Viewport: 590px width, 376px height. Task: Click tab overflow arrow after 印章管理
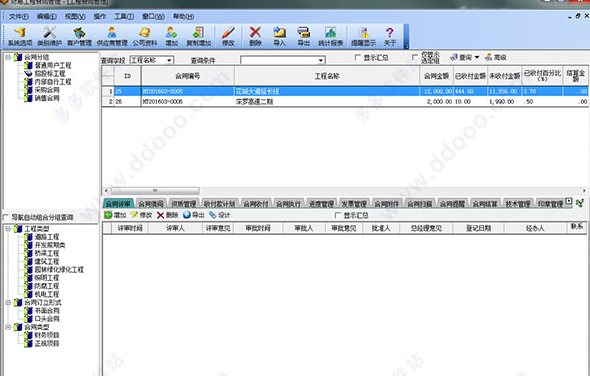(569, 201)
